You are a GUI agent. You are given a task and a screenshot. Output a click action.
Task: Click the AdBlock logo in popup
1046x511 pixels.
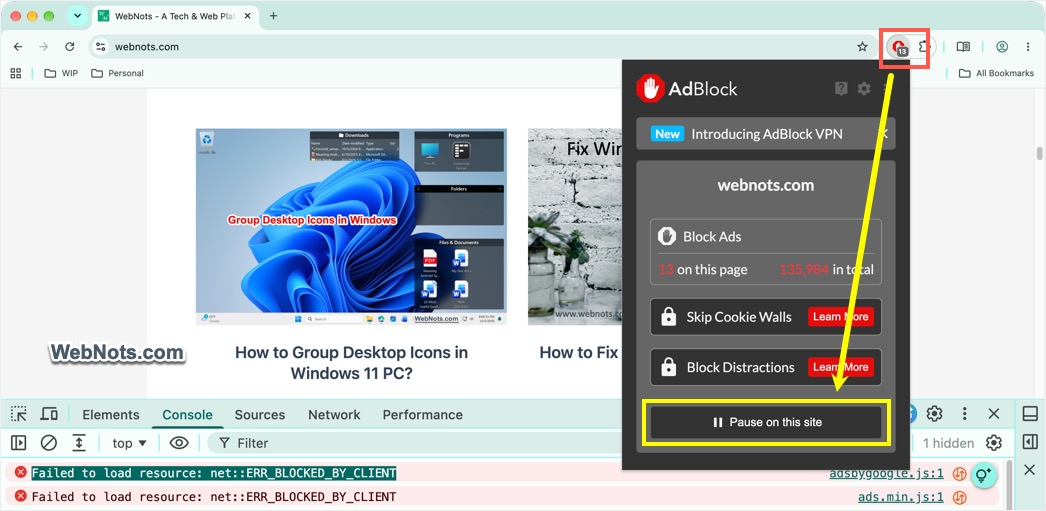click(x=686, y=89)
